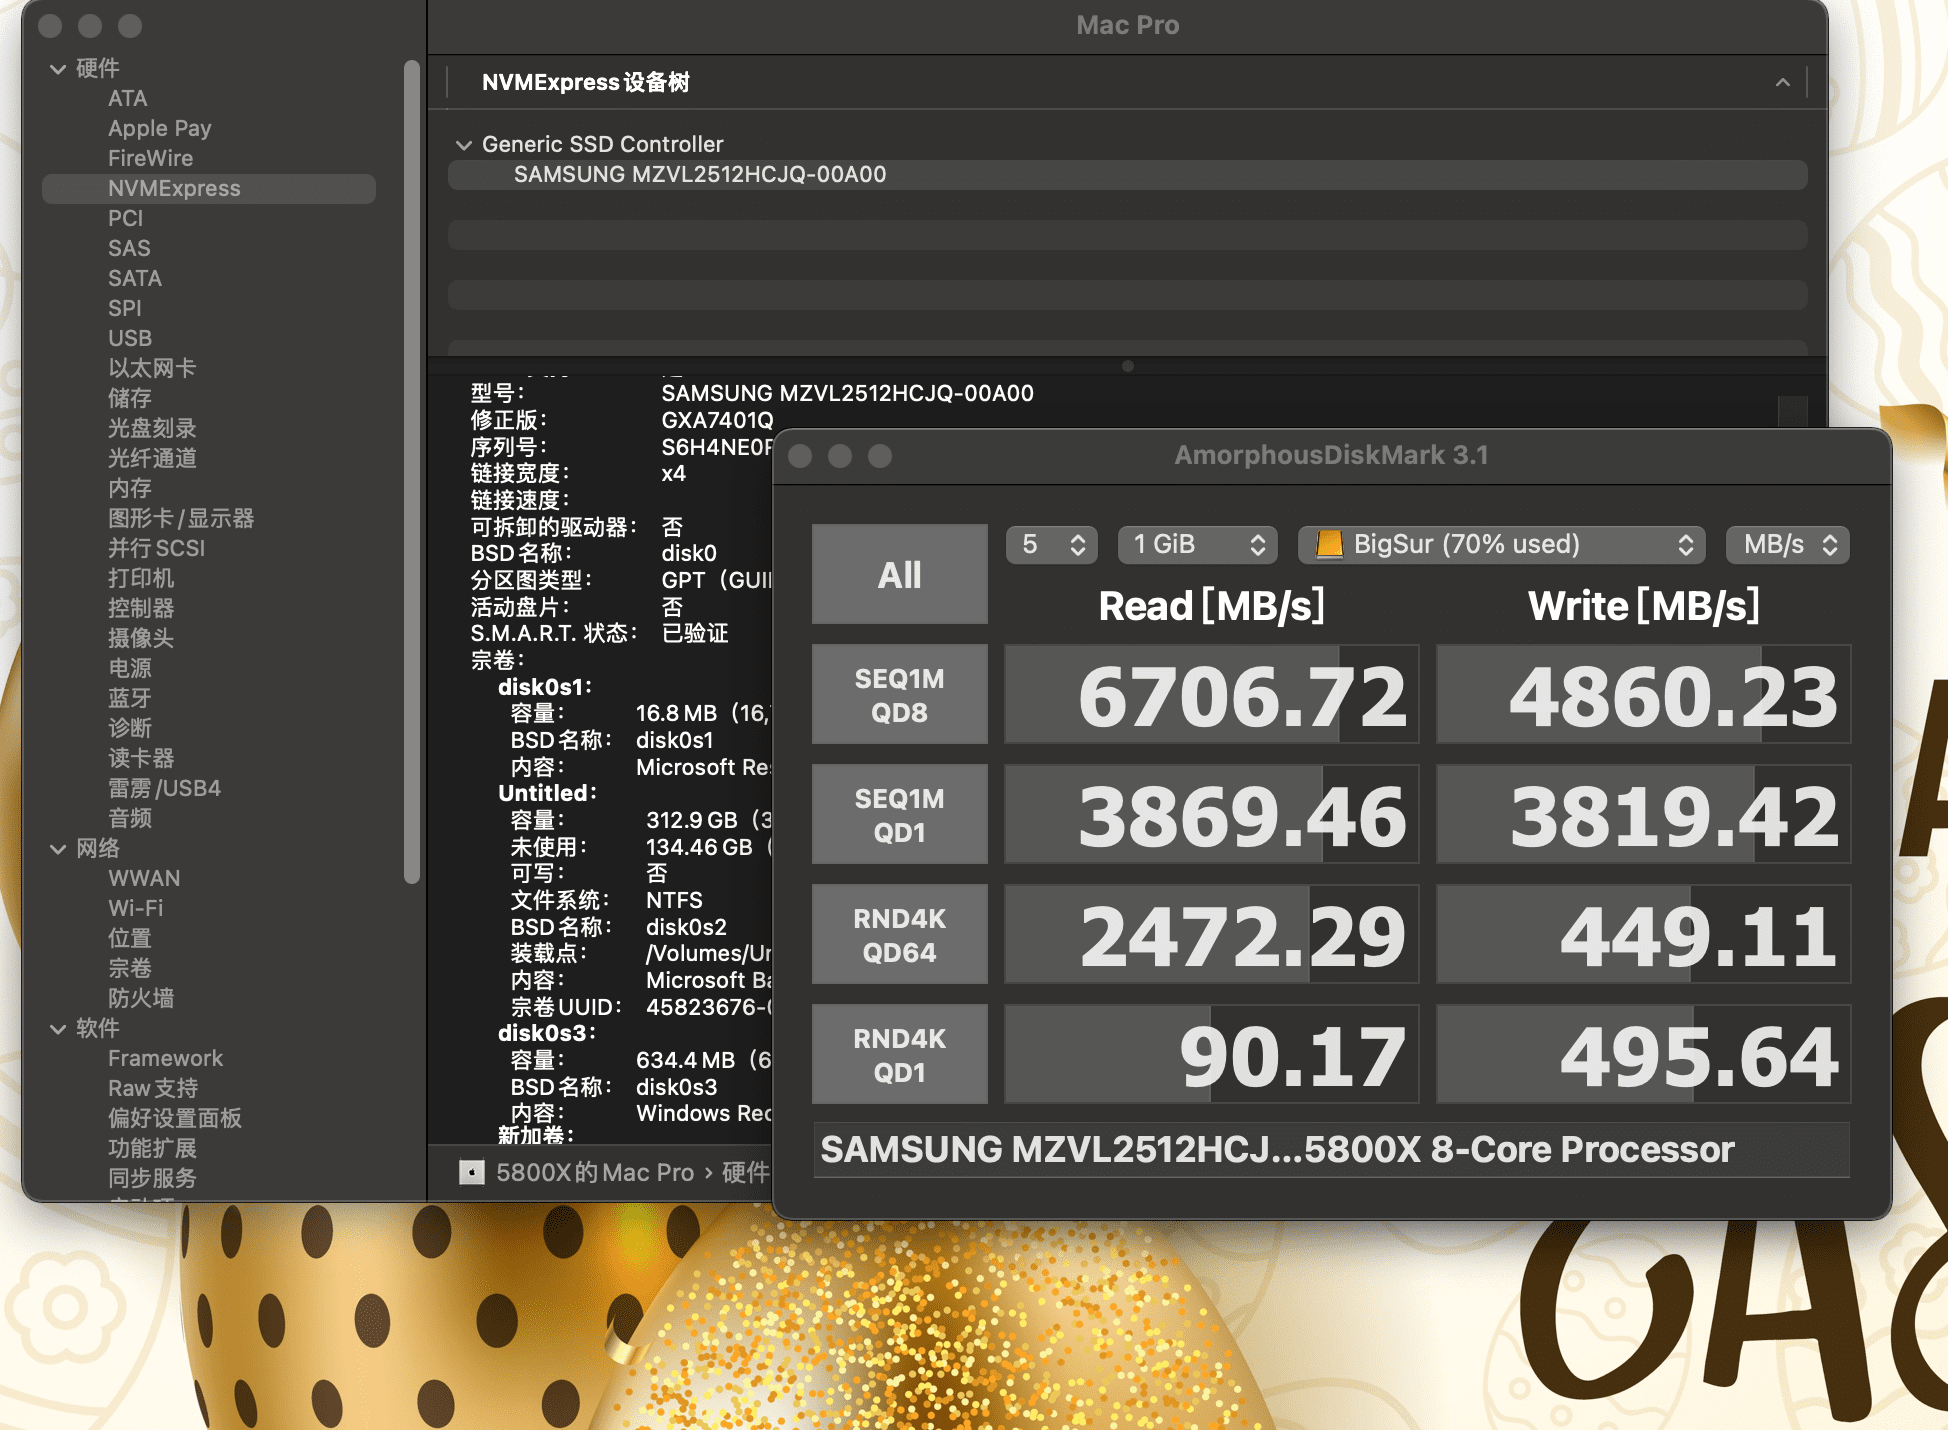Select NVMExpress in the sidebar
1948x1430 pixels.
pyautogui.click(x=209, y=188)
